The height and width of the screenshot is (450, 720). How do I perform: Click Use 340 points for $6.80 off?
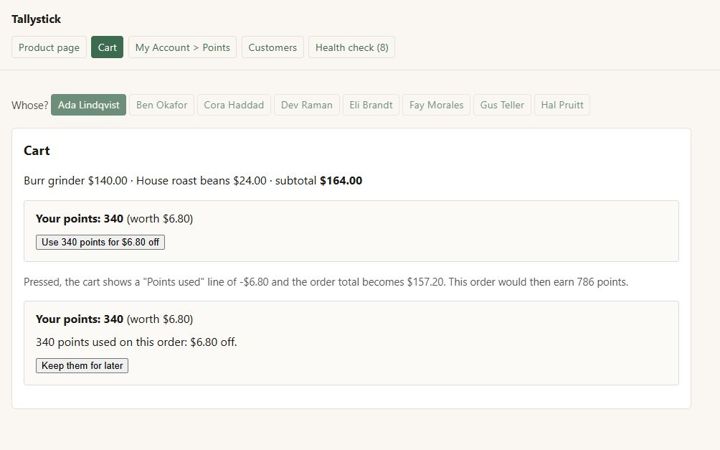click(100, 242)
